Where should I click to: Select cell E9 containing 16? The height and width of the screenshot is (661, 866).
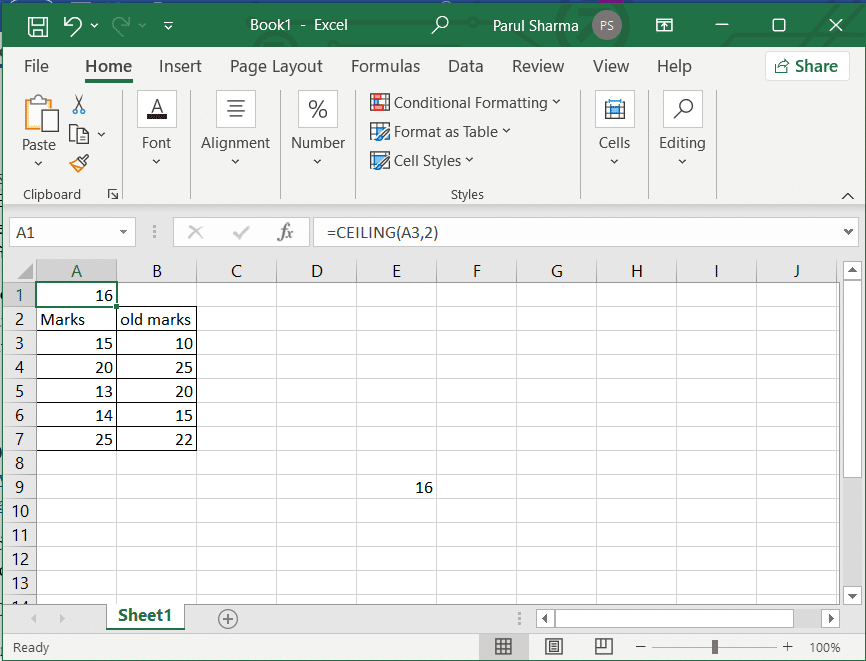click(x=397, y=487)
